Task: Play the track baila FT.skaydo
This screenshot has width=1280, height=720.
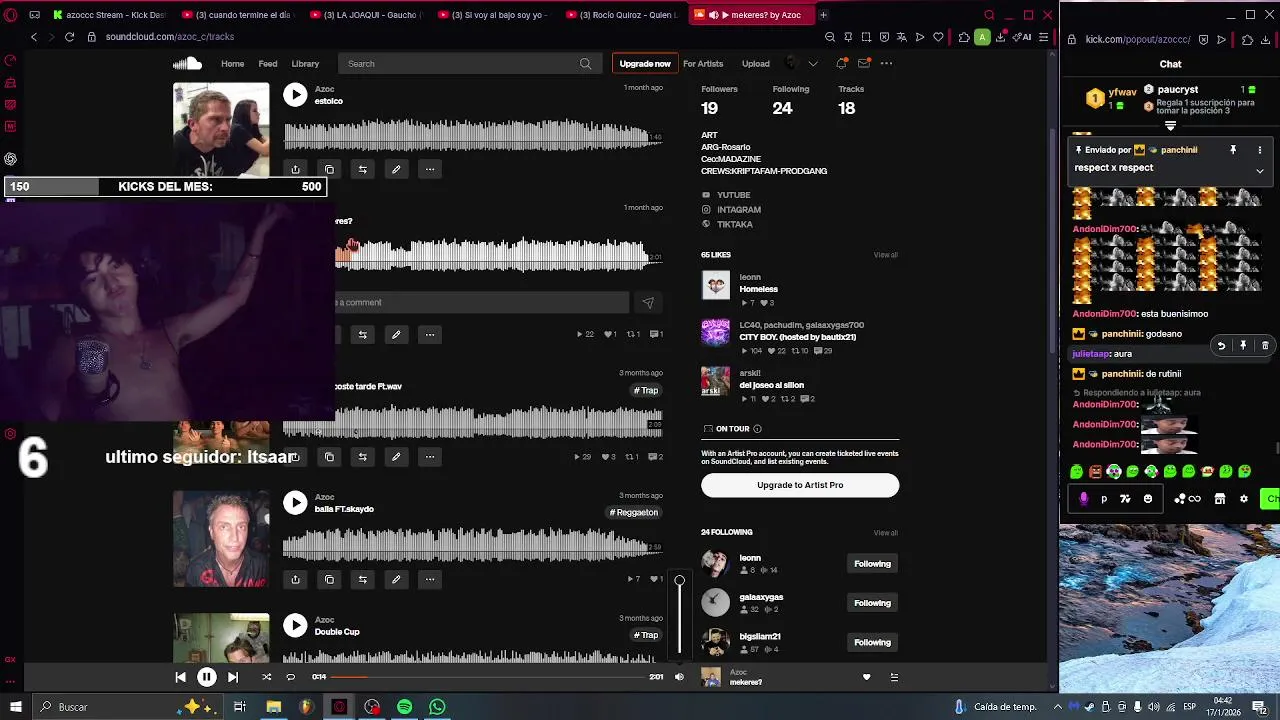Action: tap(295, 502)
